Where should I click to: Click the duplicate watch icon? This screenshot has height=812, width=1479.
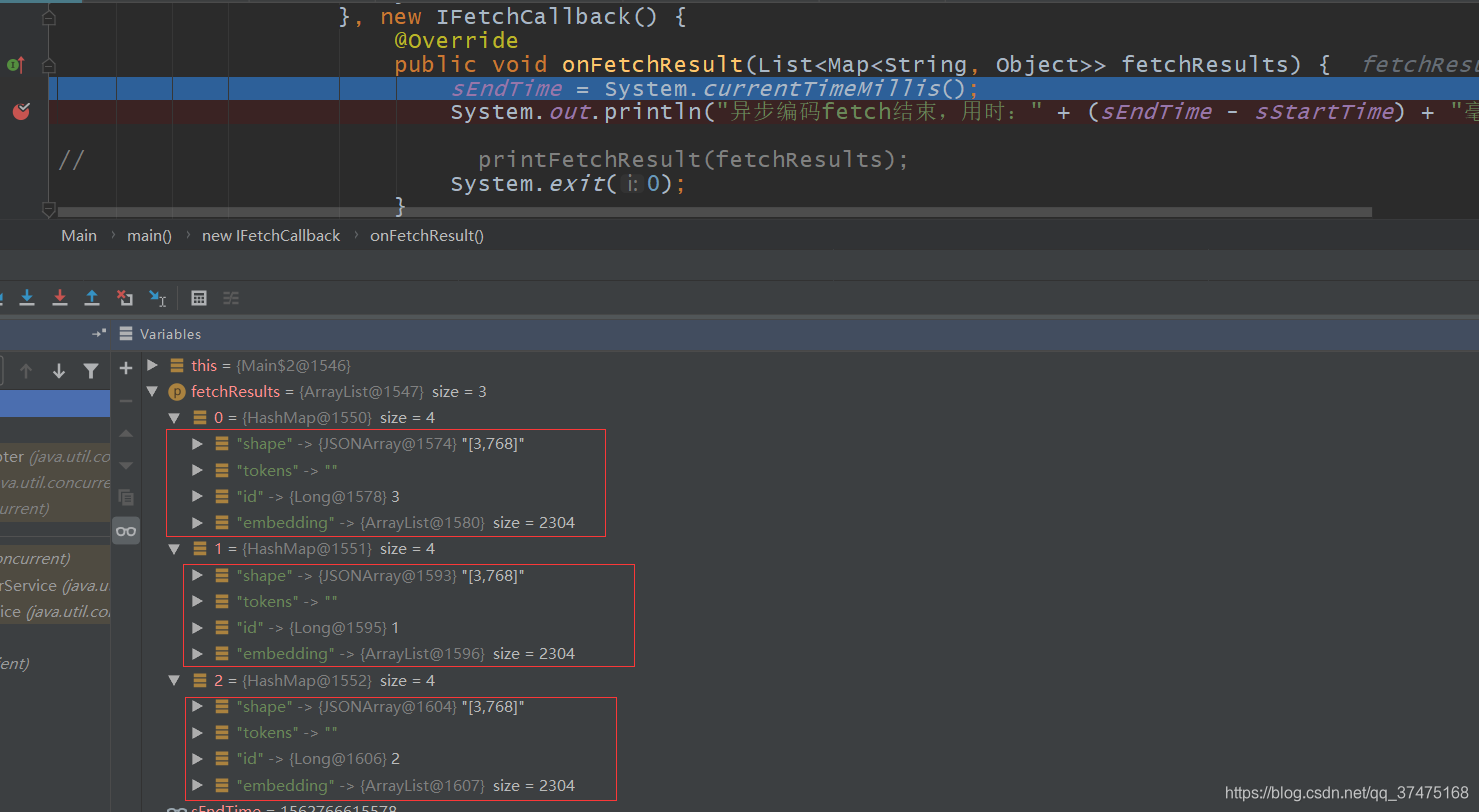[126, 497]
